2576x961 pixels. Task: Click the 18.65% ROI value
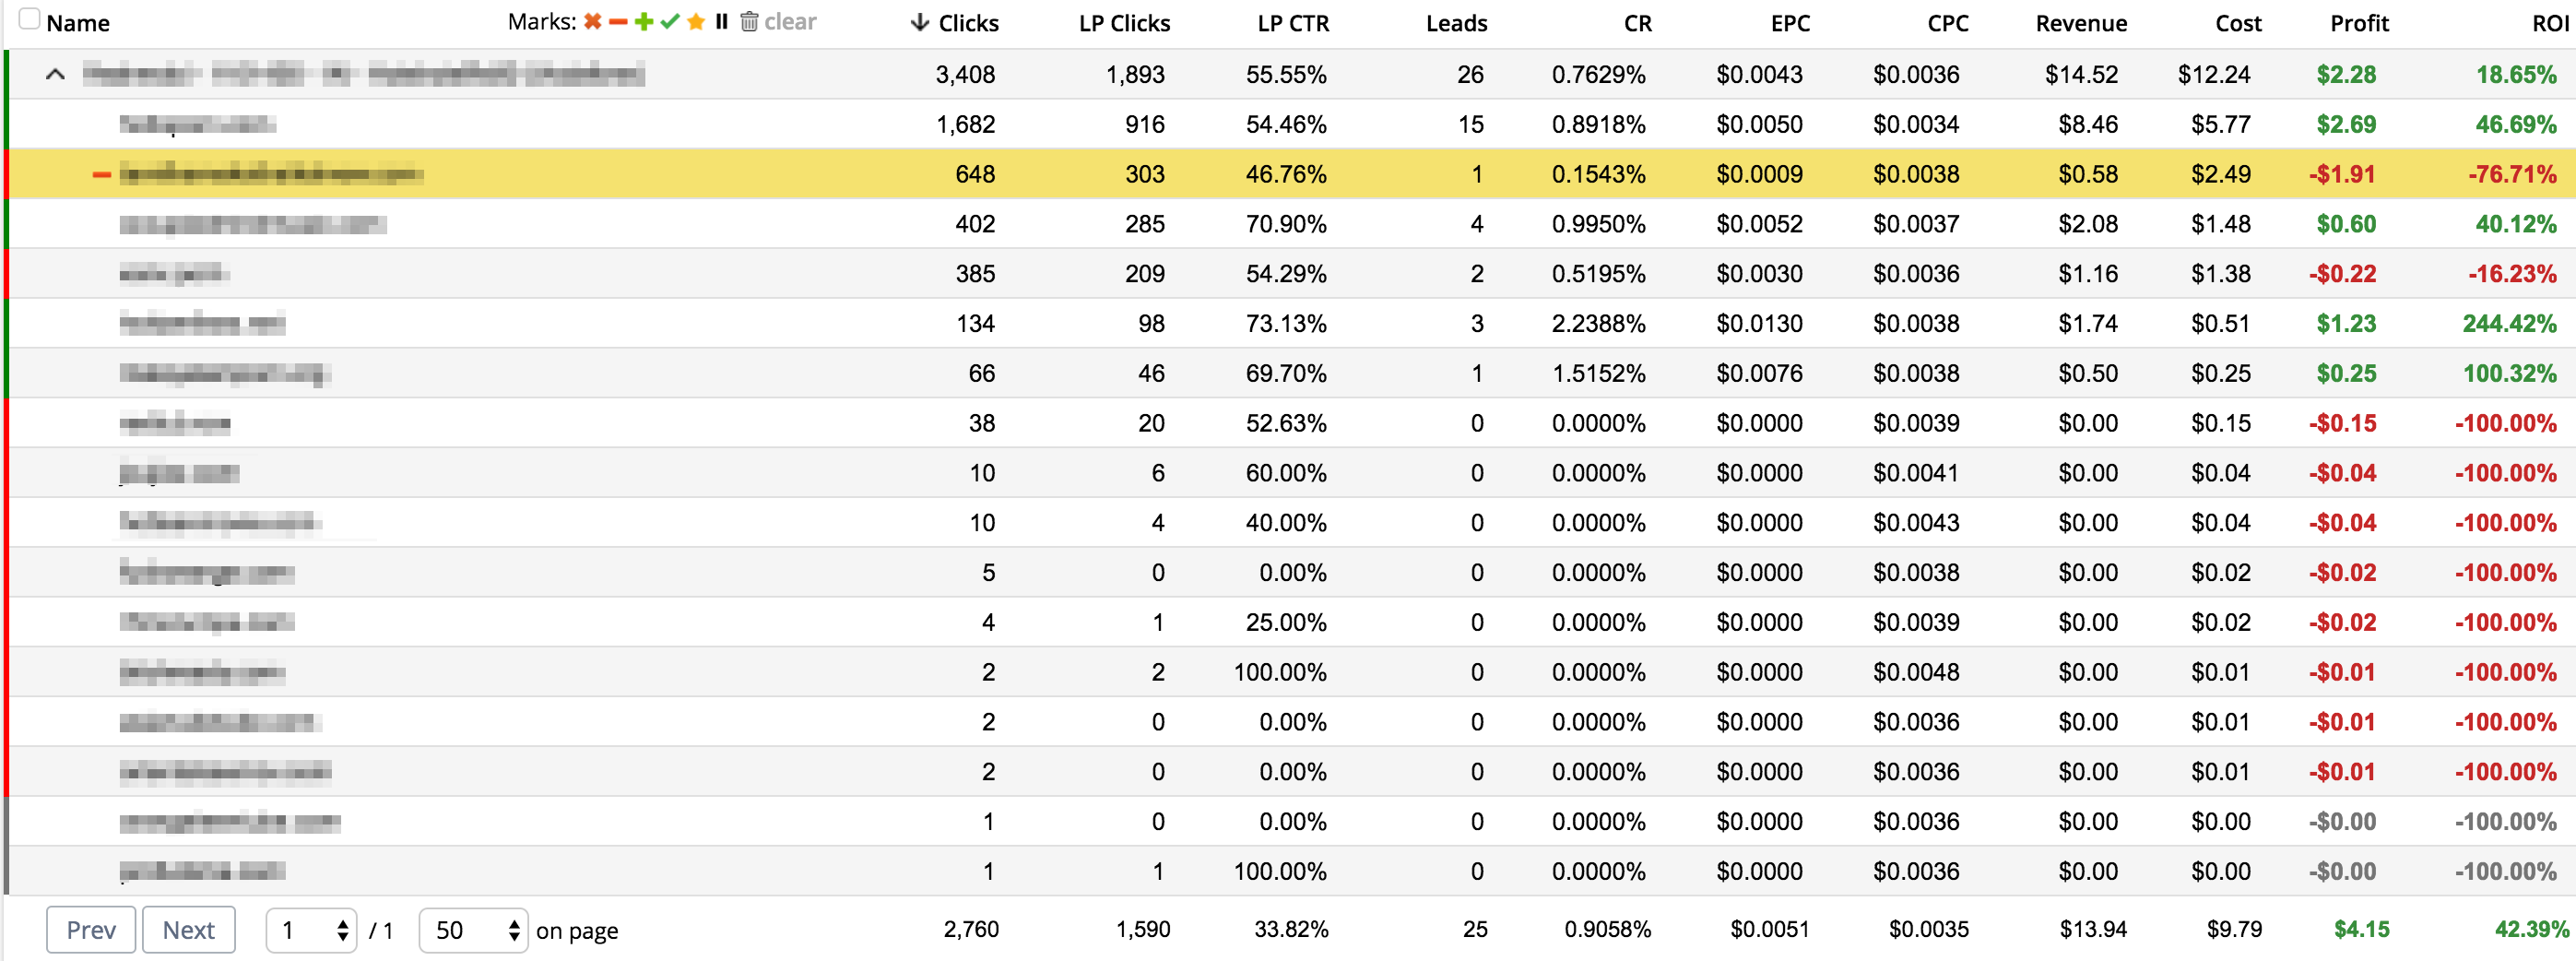2516,75
